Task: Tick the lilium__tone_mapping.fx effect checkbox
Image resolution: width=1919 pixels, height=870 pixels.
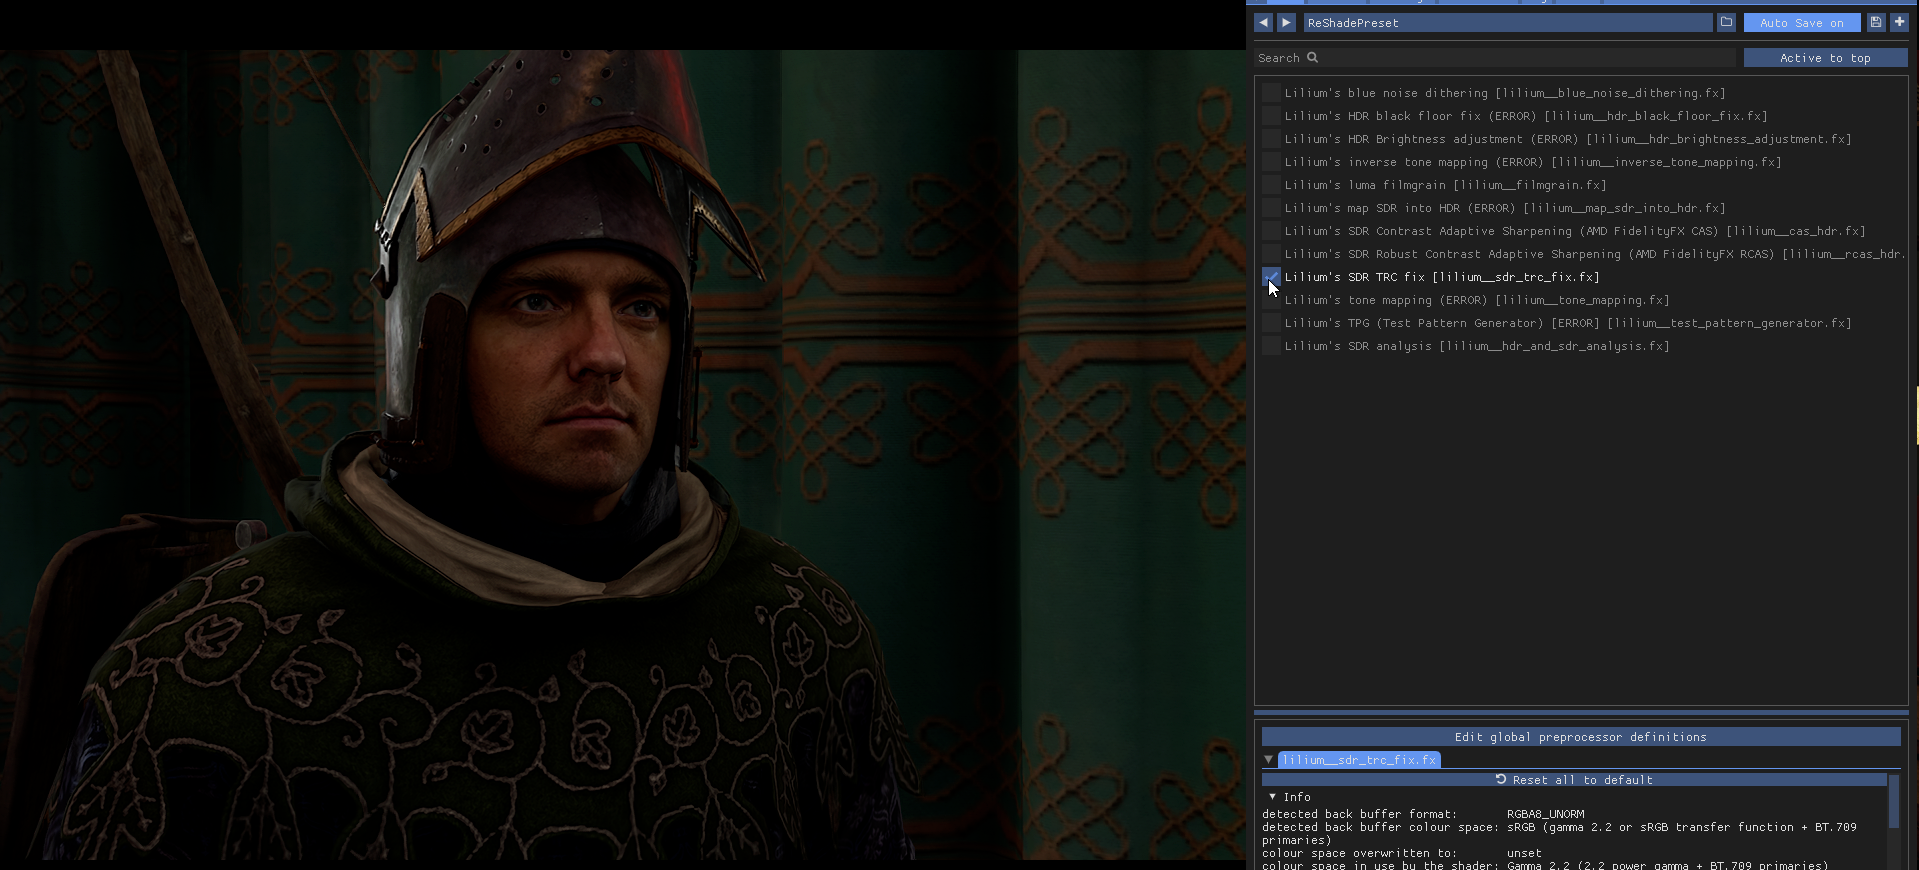Action: (1271, 300)
